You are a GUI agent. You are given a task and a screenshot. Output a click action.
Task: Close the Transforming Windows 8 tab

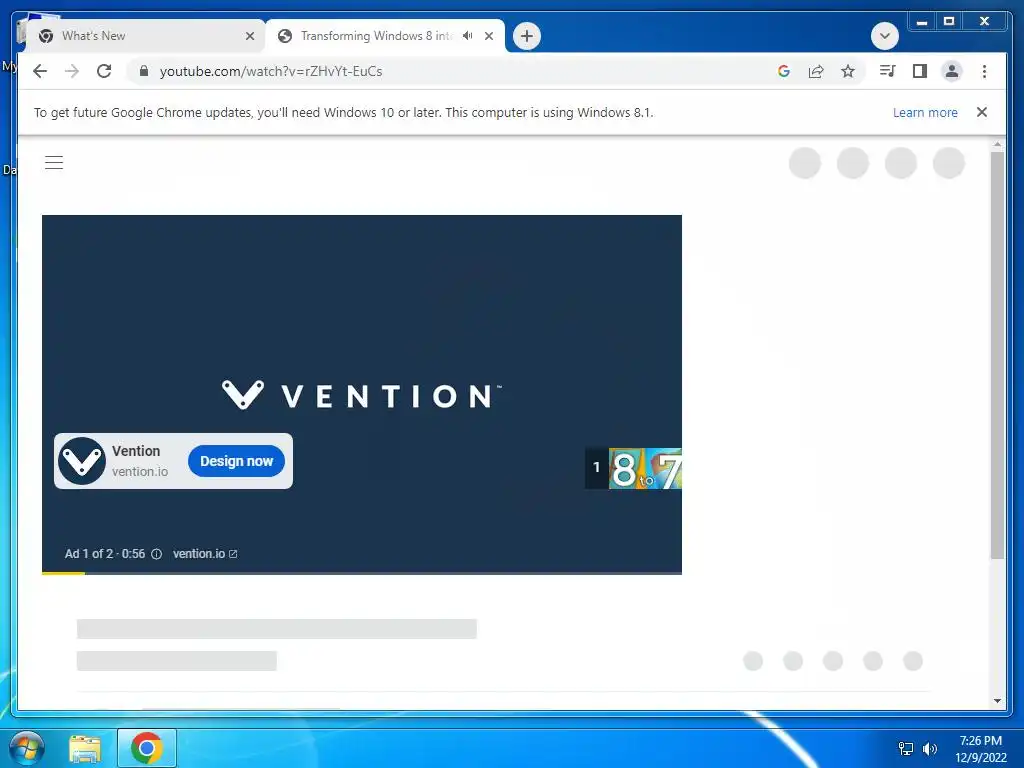[x=488, y=36]
